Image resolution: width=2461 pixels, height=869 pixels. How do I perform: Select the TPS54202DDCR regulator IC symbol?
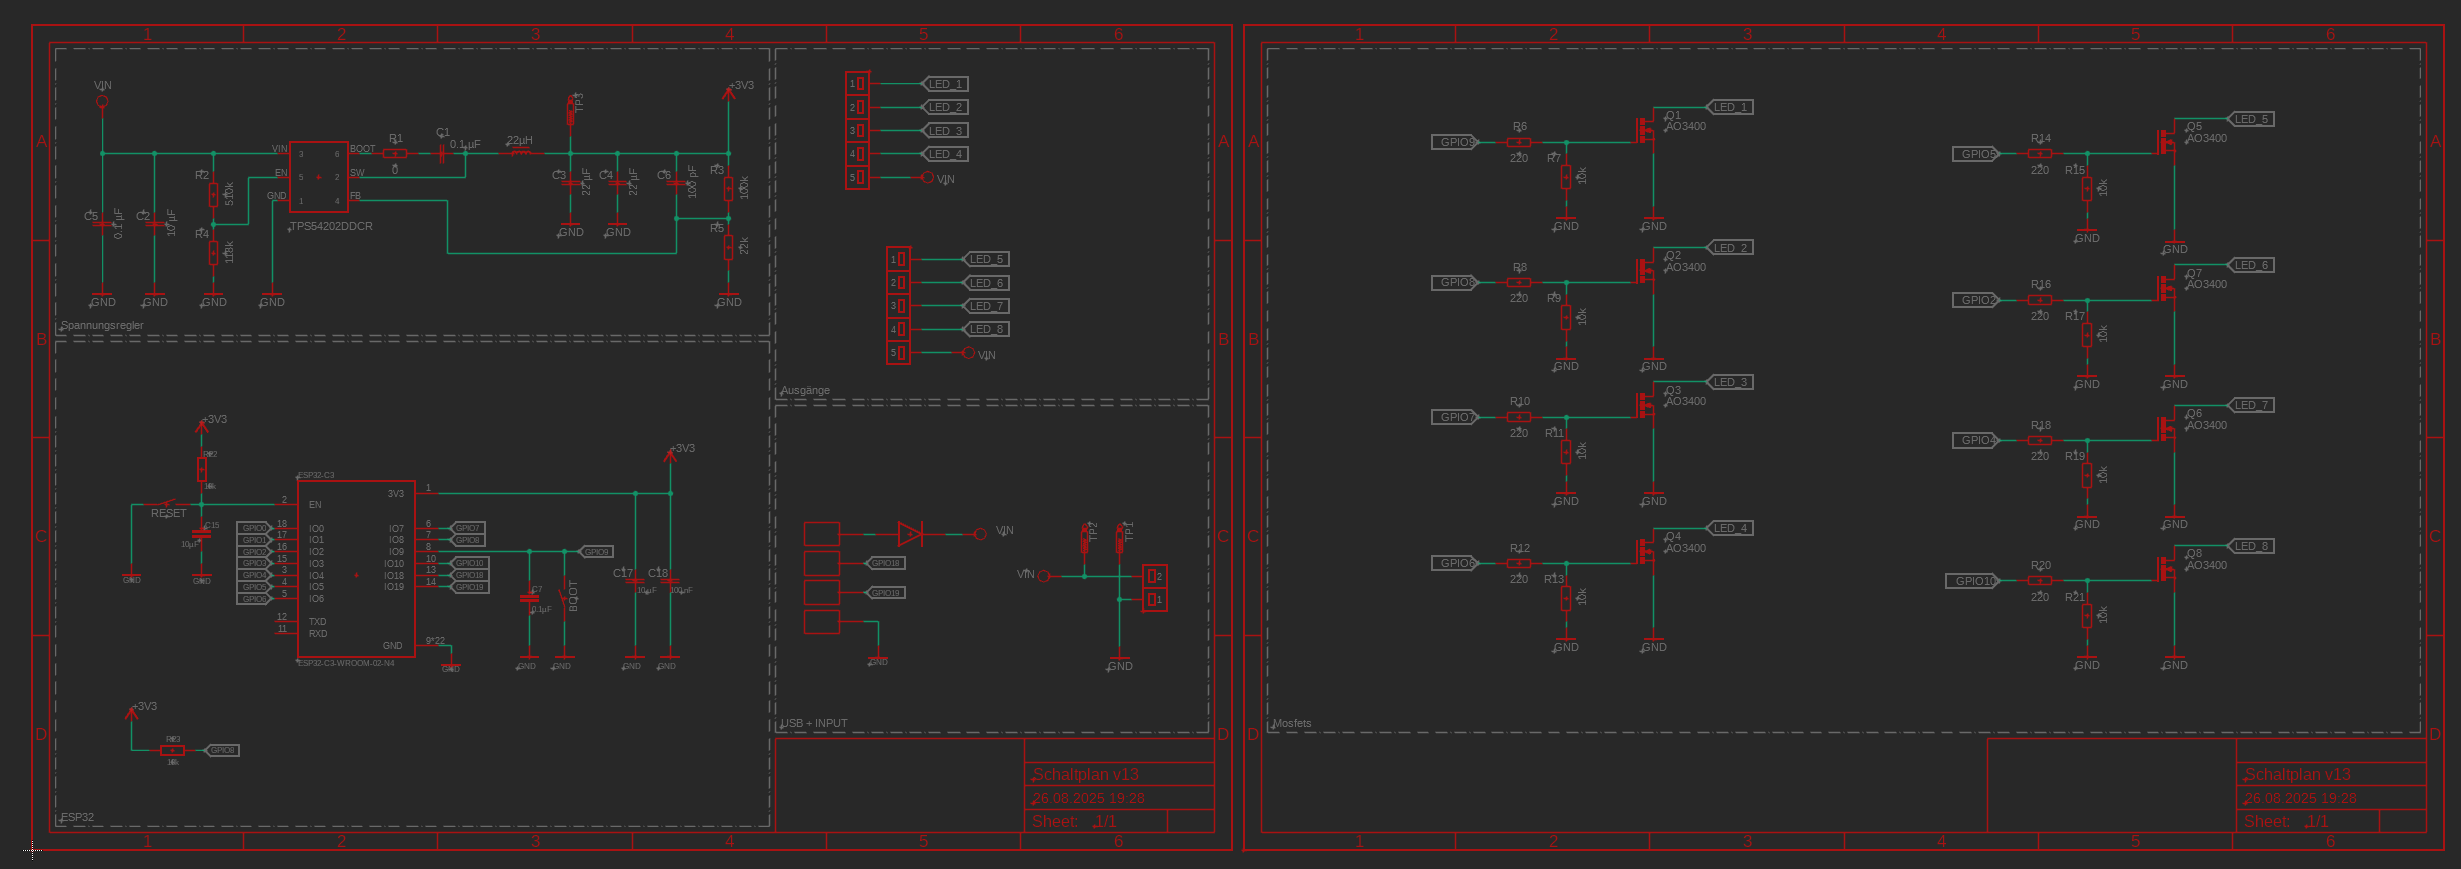(319, 177)
